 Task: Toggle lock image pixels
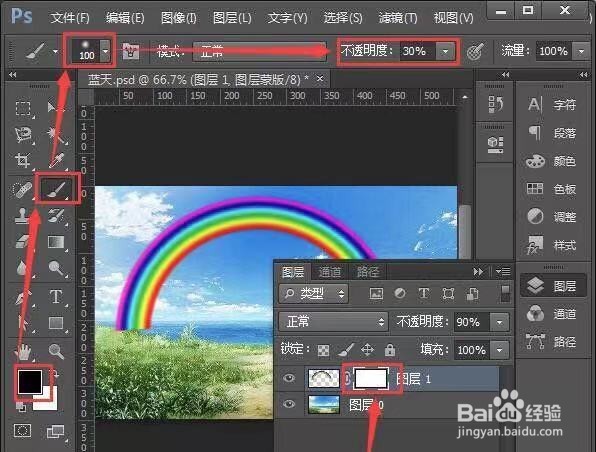tap(346, 349)
